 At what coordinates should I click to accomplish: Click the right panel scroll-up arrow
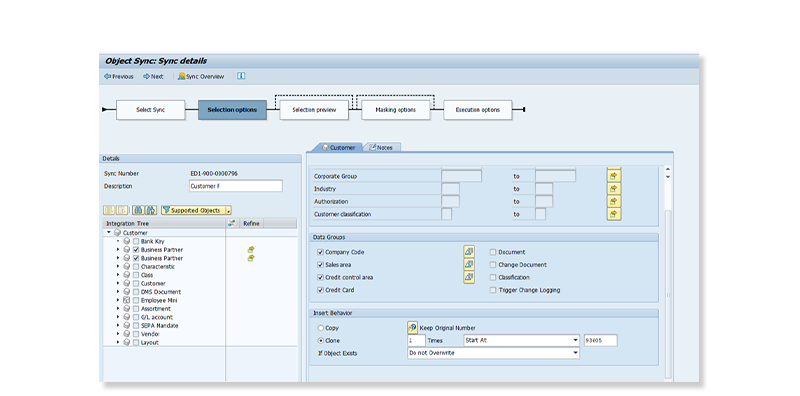pos(668,169)
